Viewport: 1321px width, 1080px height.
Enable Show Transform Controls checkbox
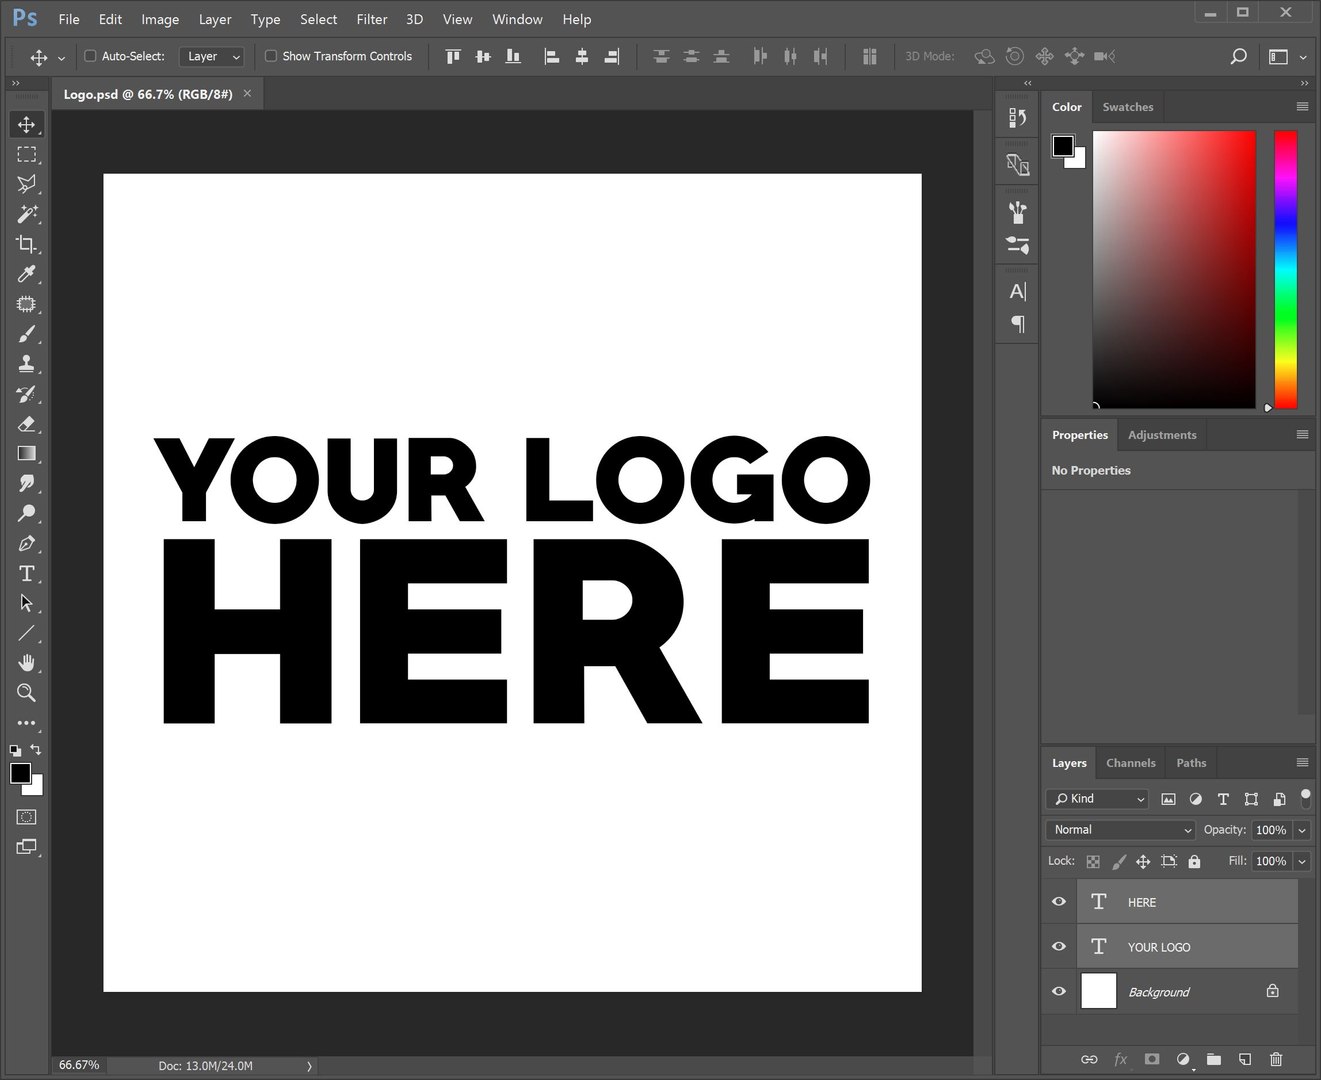[270, 56]
